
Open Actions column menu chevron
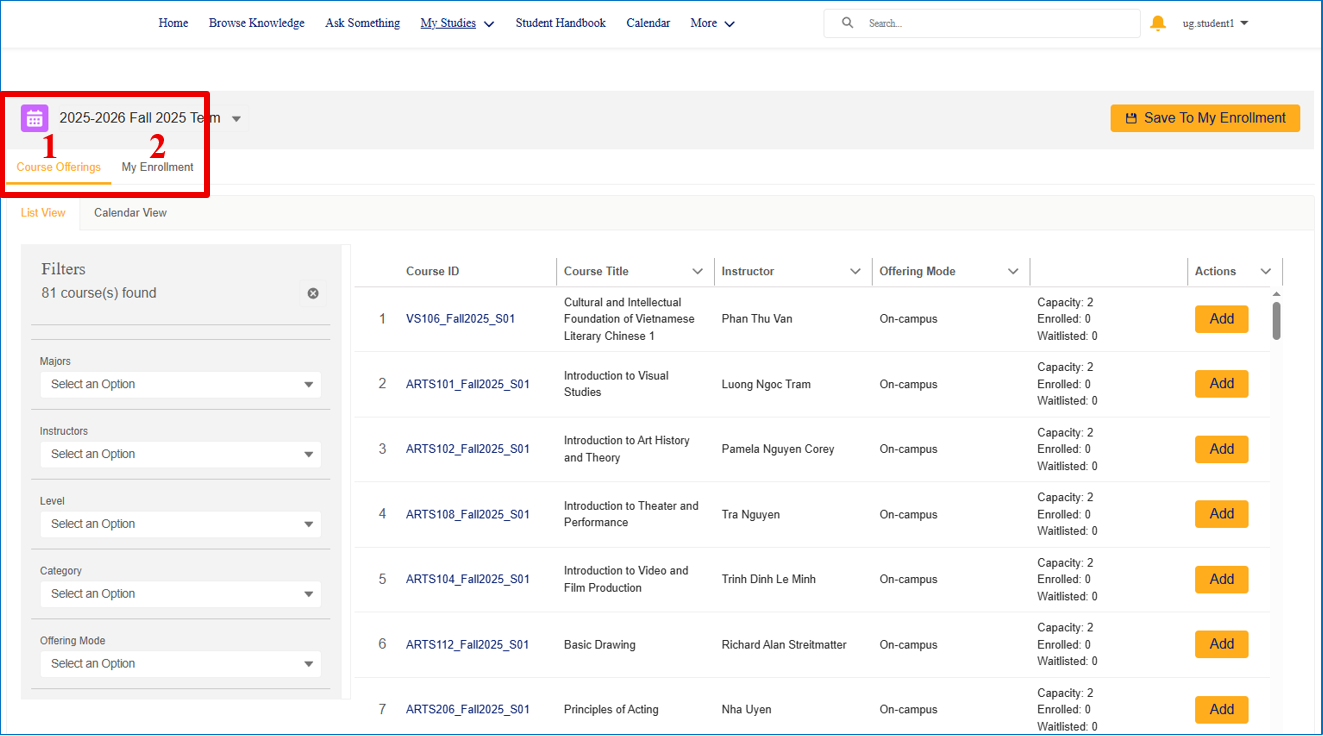[x=1266, y=272]
